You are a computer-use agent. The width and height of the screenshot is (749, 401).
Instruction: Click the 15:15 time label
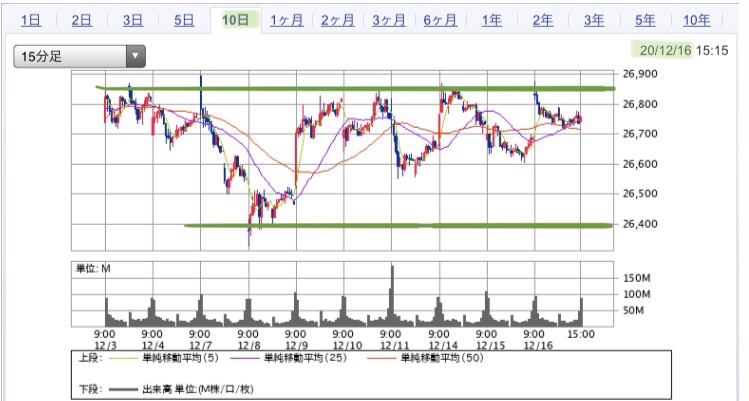coord(712,50)
